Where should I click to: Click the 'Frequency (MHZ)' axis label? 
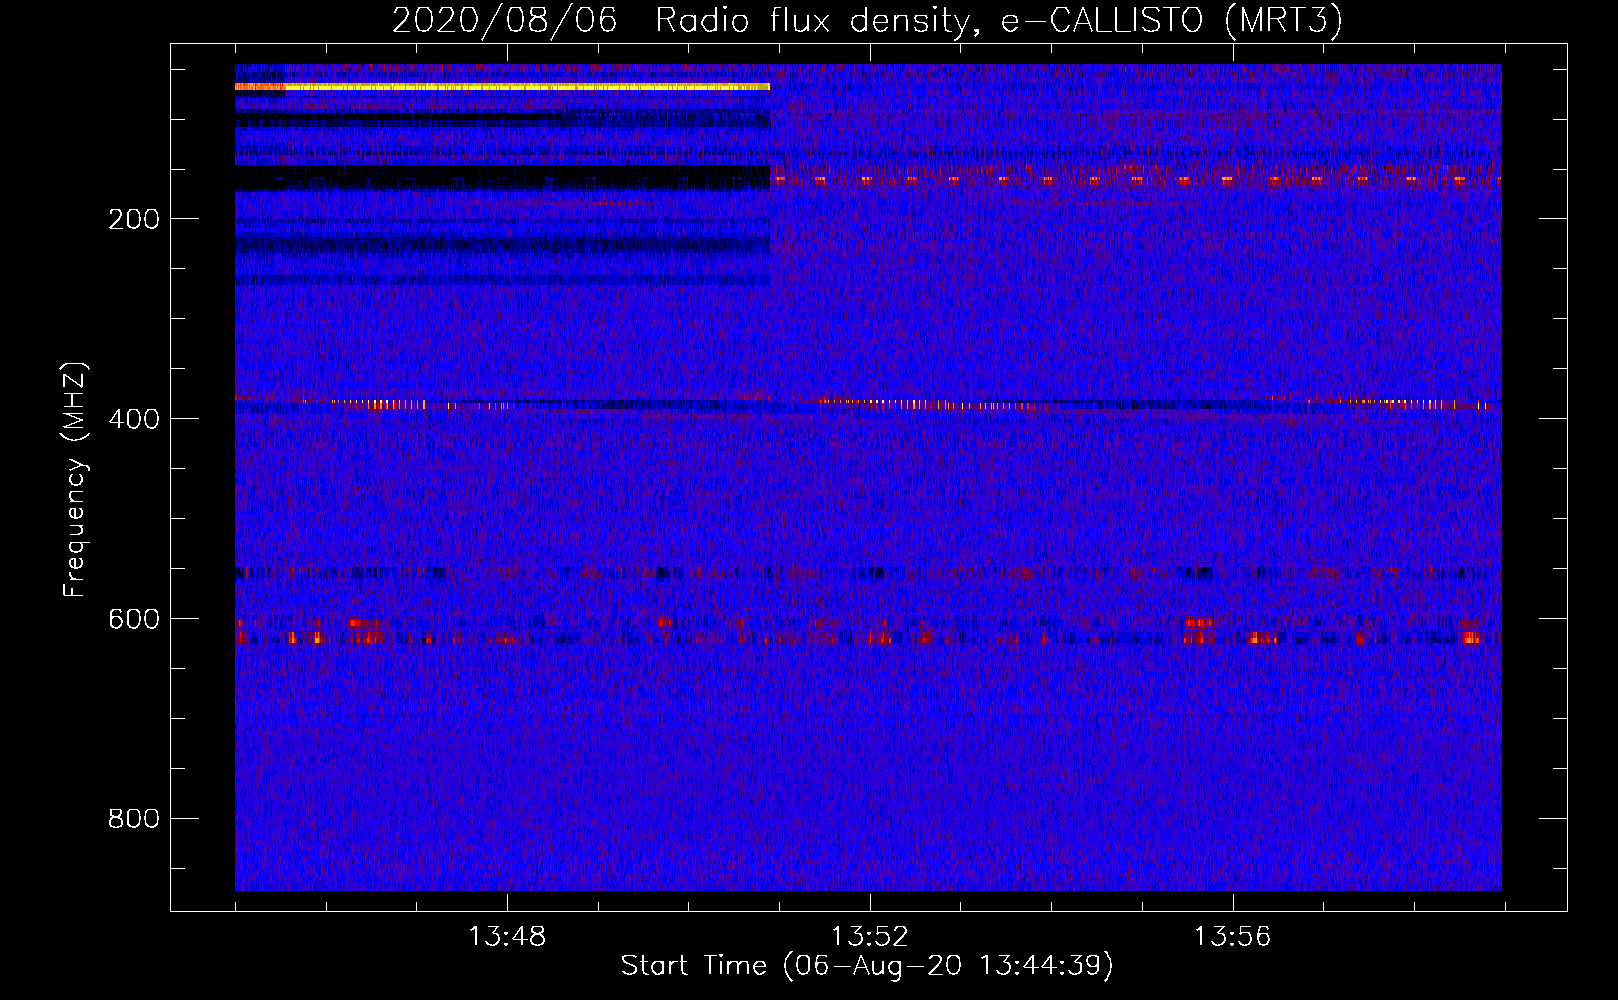(75, 480)
